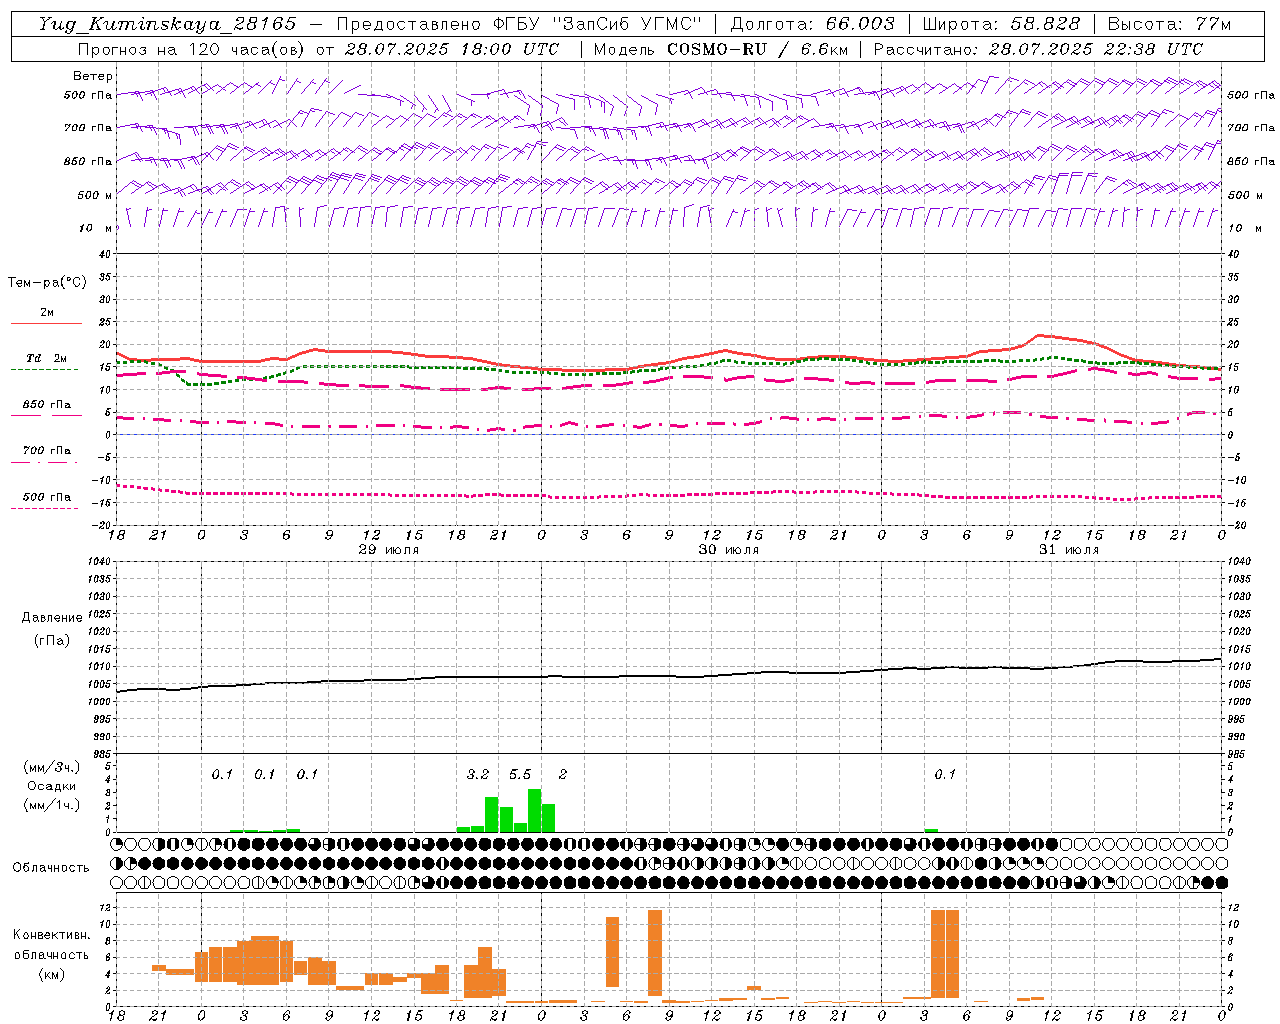Click the station name Yug_Kuminskaya_28165
Screen dimensions: 1280x1024
coord(167,24)
